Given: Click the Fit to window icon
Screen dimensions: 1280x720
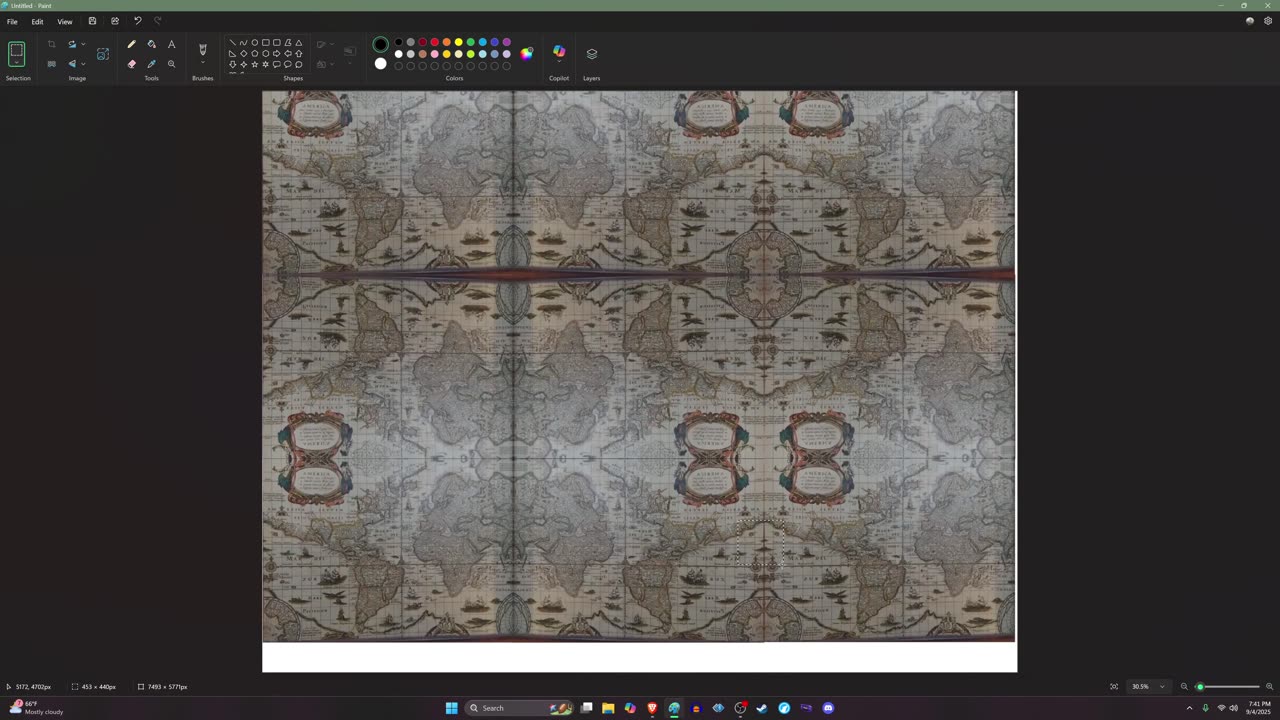Looking at the screenshot, I should click(1114, 687).
